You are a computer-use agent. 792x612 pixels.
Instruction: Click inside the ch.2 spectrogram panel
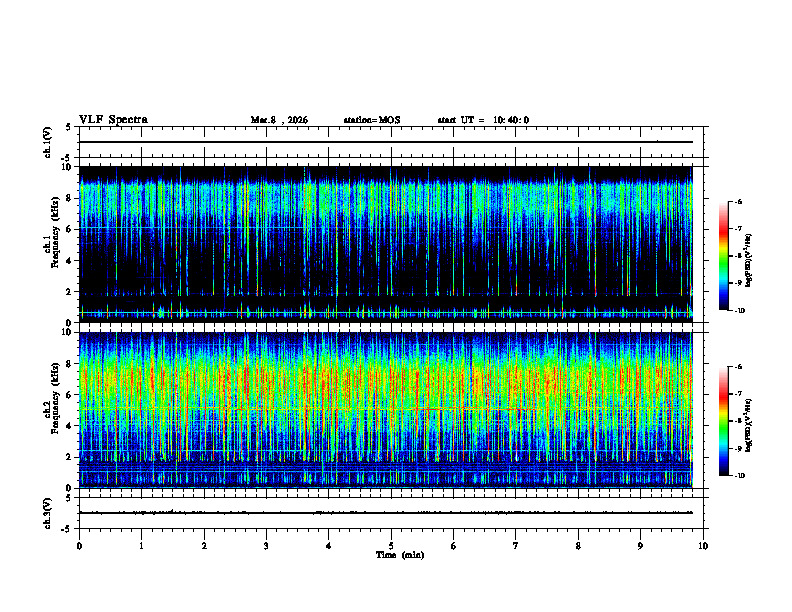tap(385, 410)
